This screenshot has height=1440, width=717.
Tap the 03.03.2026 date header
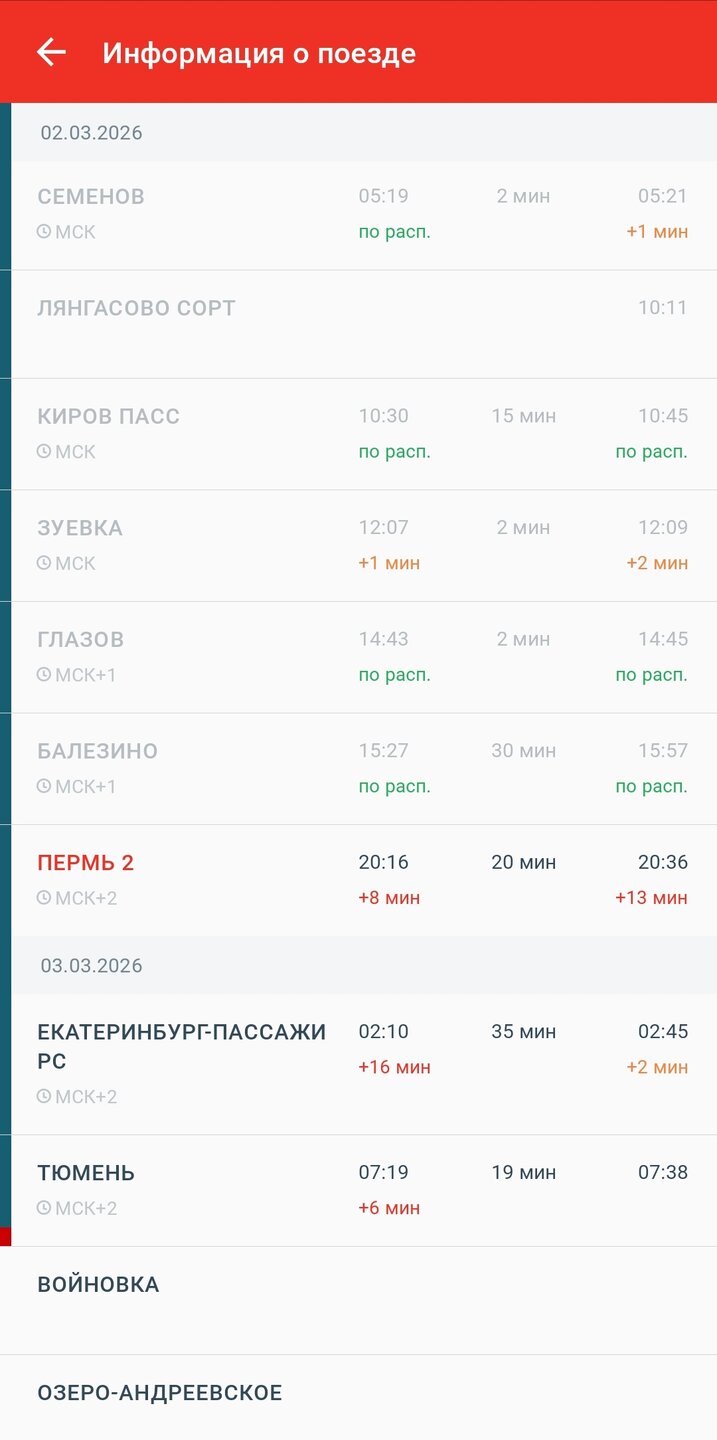point(92,966)
